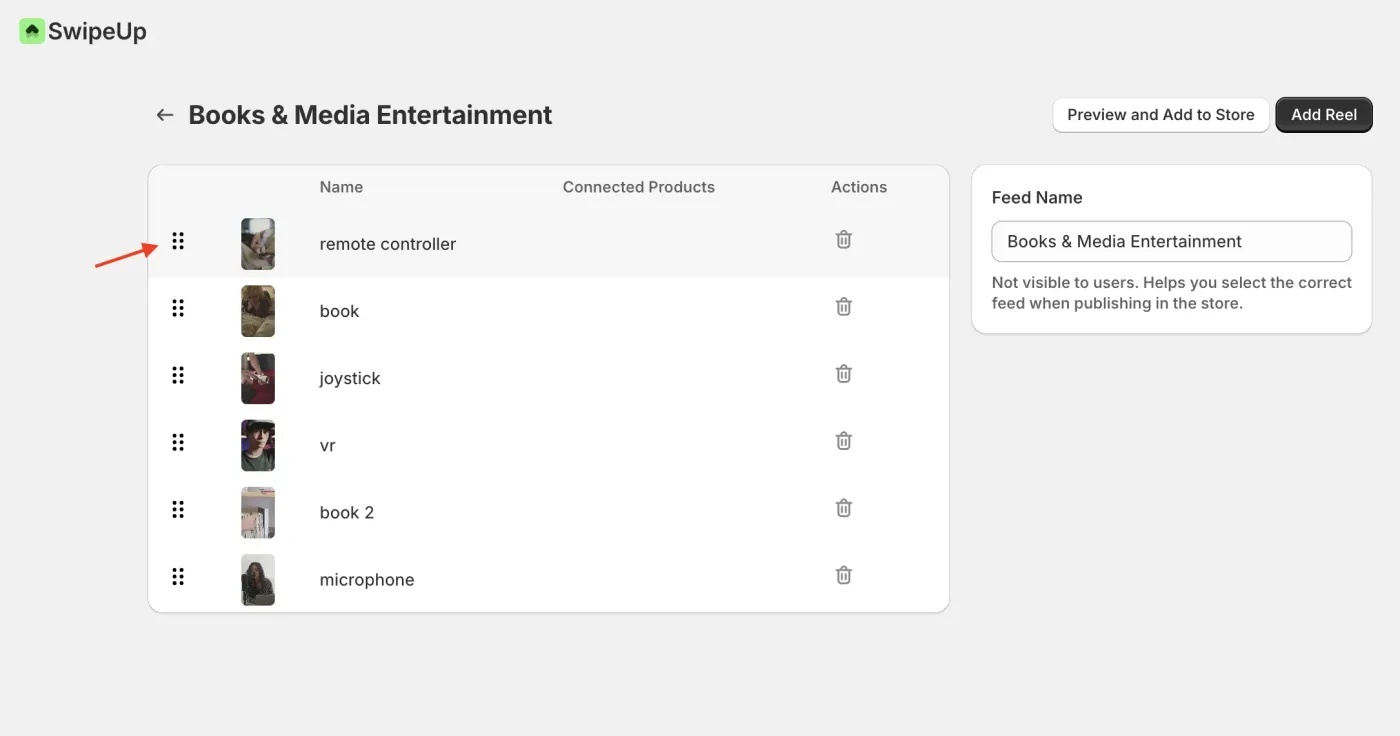Click the microphone reel thumbnail
Screen dimensions: 1400x736
point(258,580)
